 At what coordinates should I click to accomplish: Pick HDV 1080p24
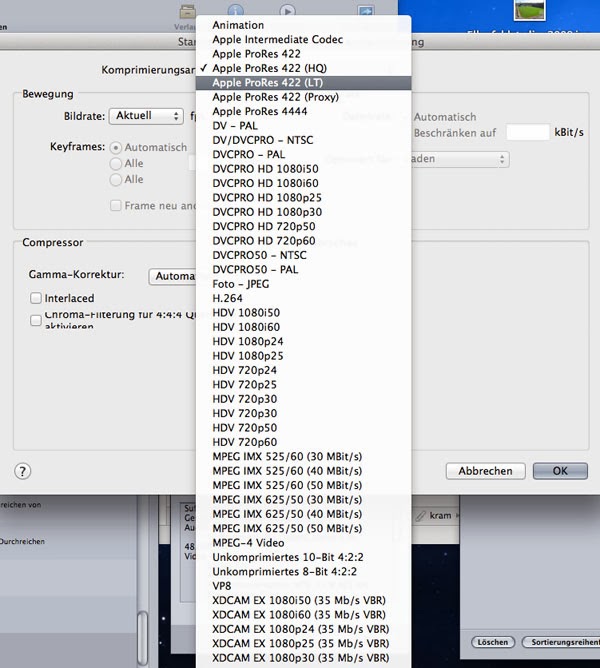click(x=303, y=341)
